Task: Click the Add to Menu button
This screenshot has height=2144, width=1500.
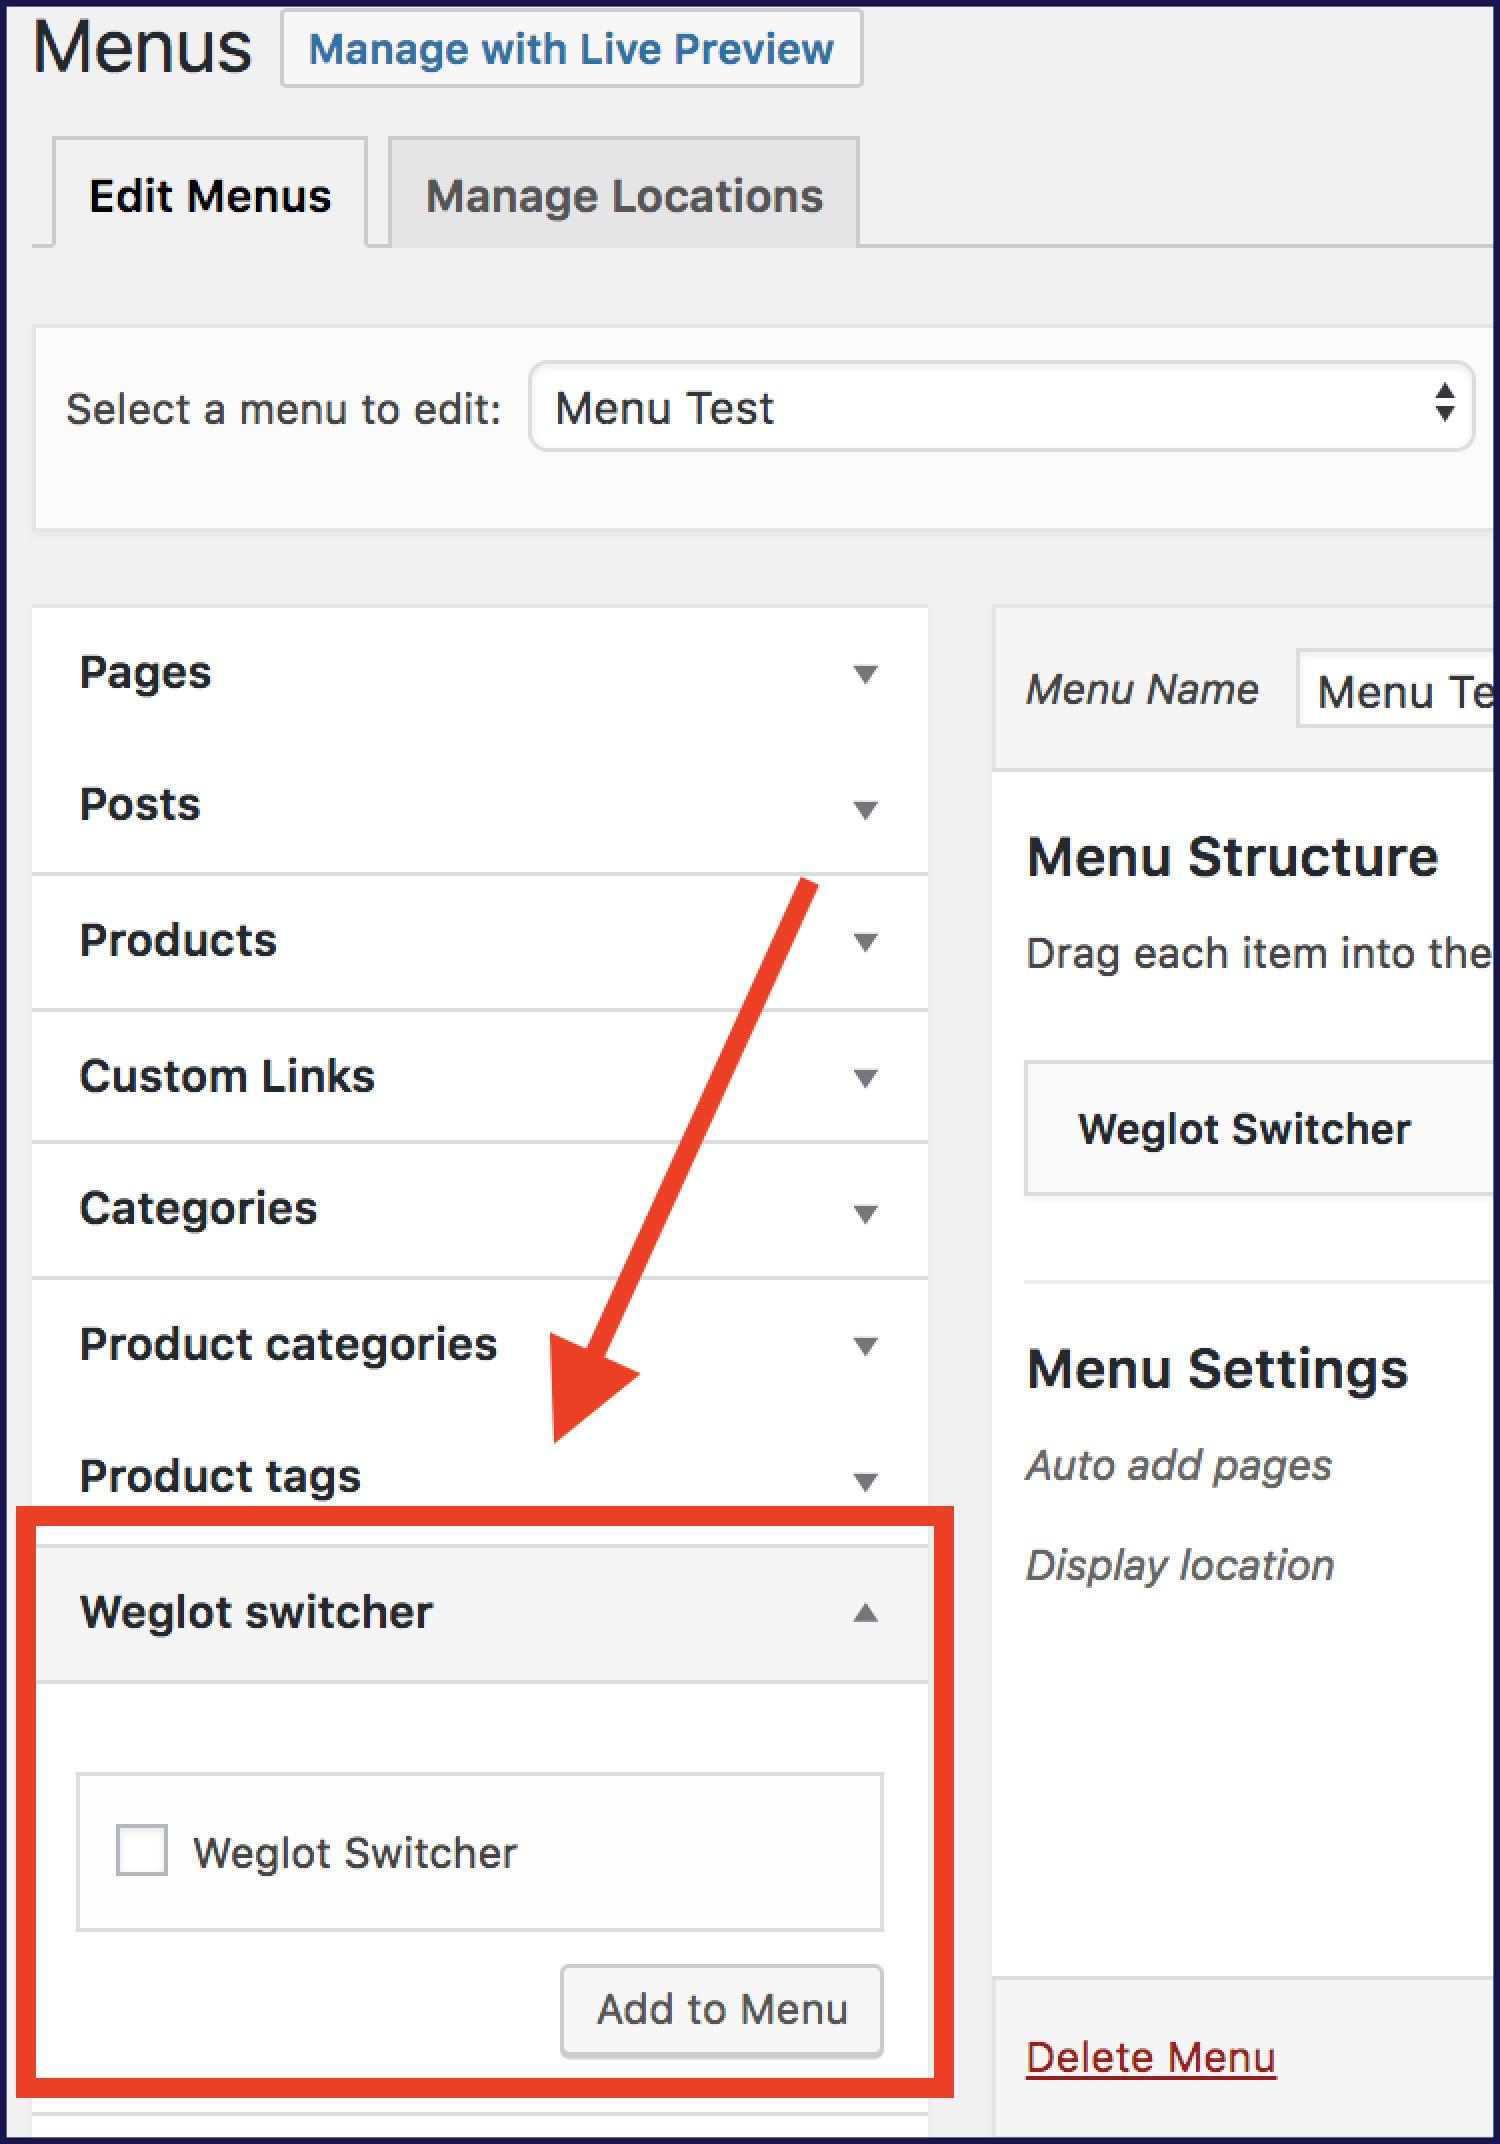Action: tap(722, 2010)
